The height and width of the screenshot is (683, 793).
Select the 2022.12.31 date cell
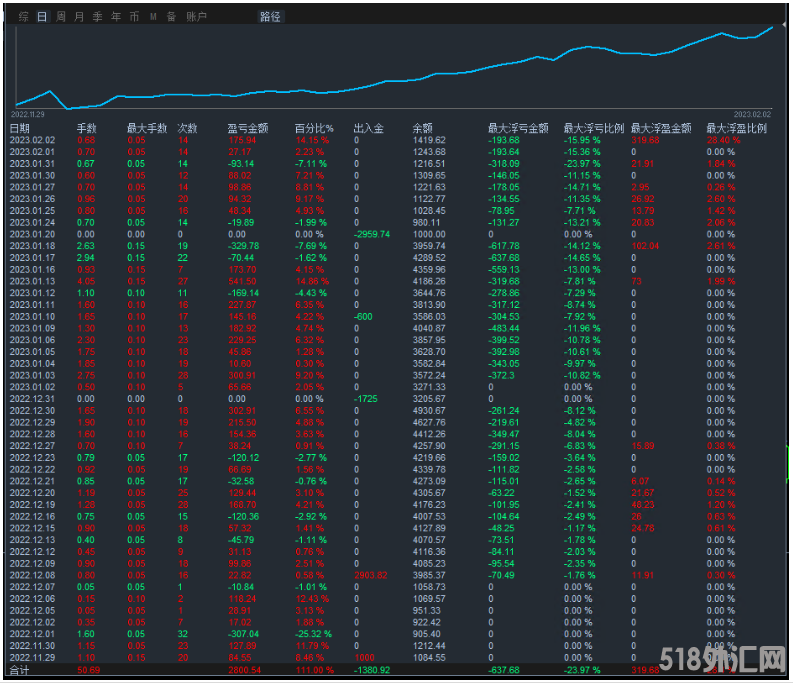(x=32, y=399)
